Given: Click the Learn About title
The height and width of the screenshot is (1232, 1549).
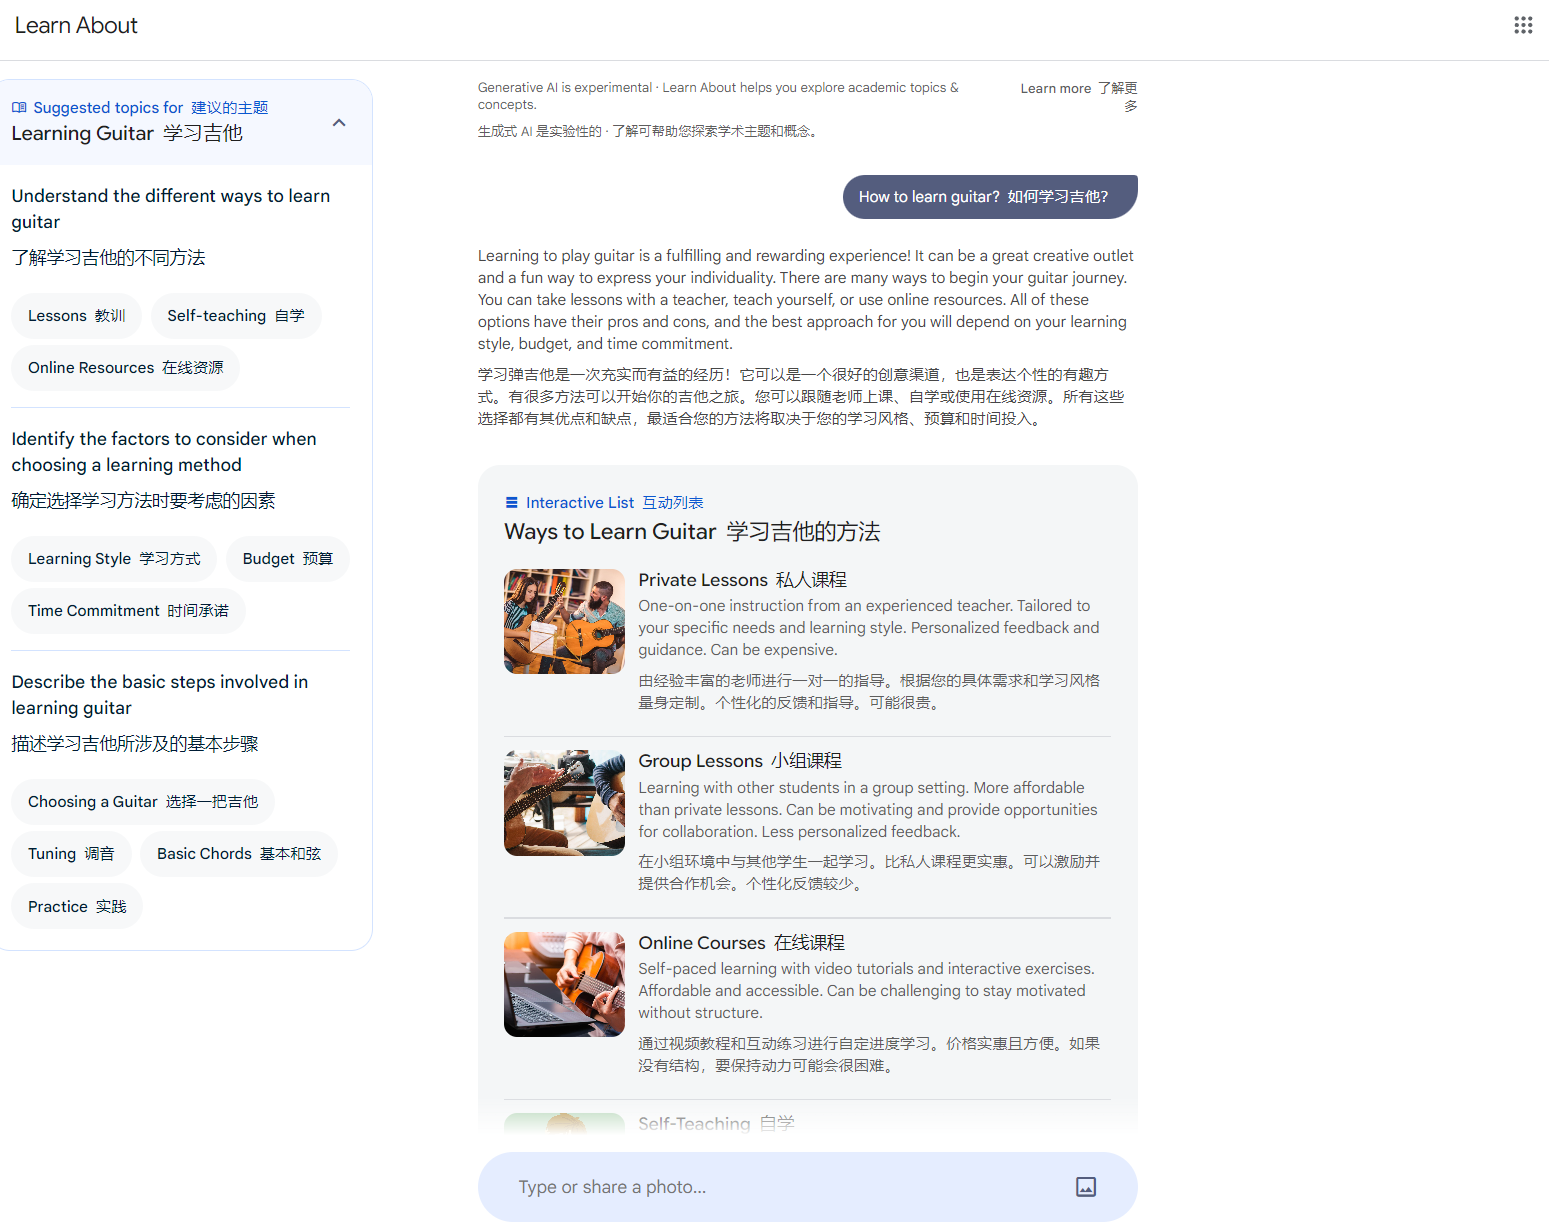Looking at the screenshot, I should tap(76, 26).
